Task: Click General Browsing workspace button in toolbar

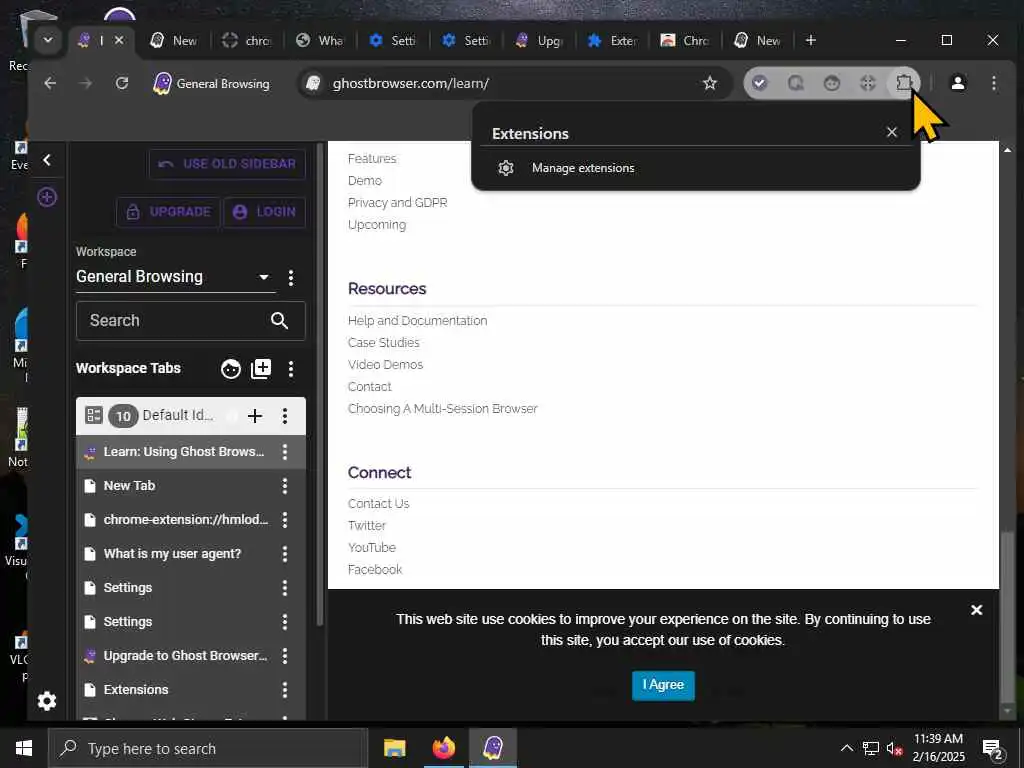Action: 212,84
